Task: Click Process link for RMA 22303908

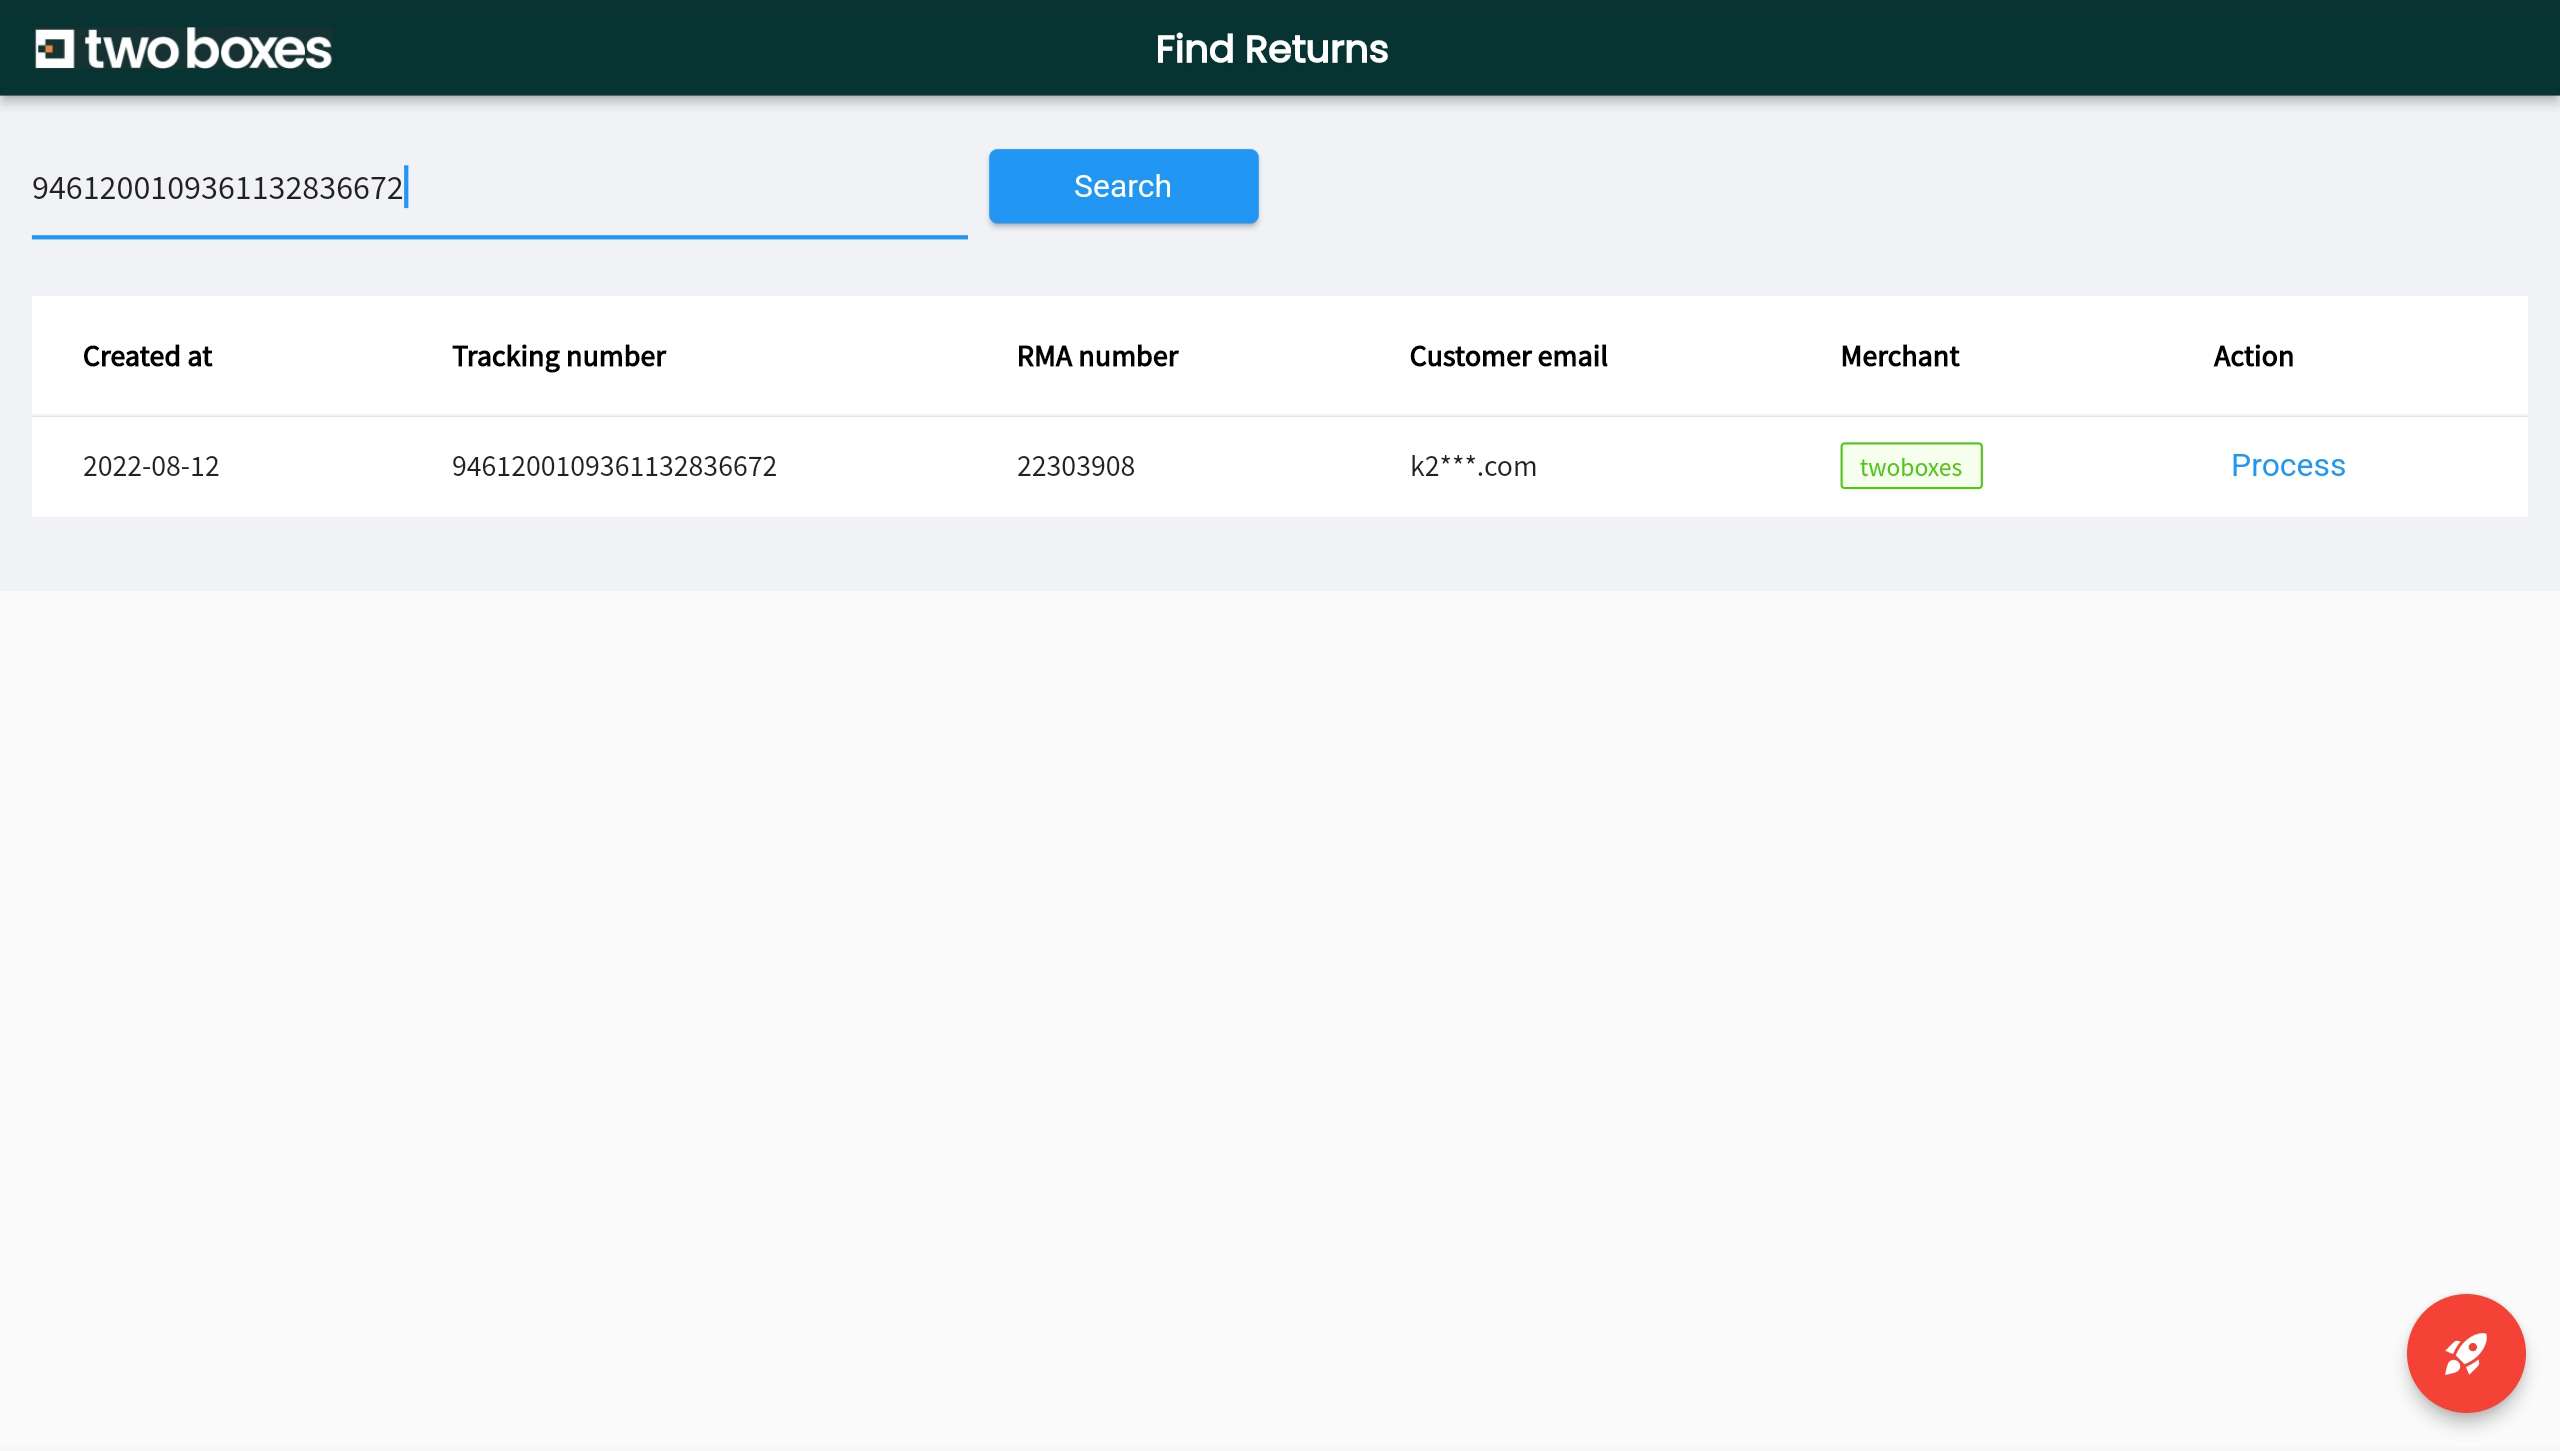Action: point(2288,465)
